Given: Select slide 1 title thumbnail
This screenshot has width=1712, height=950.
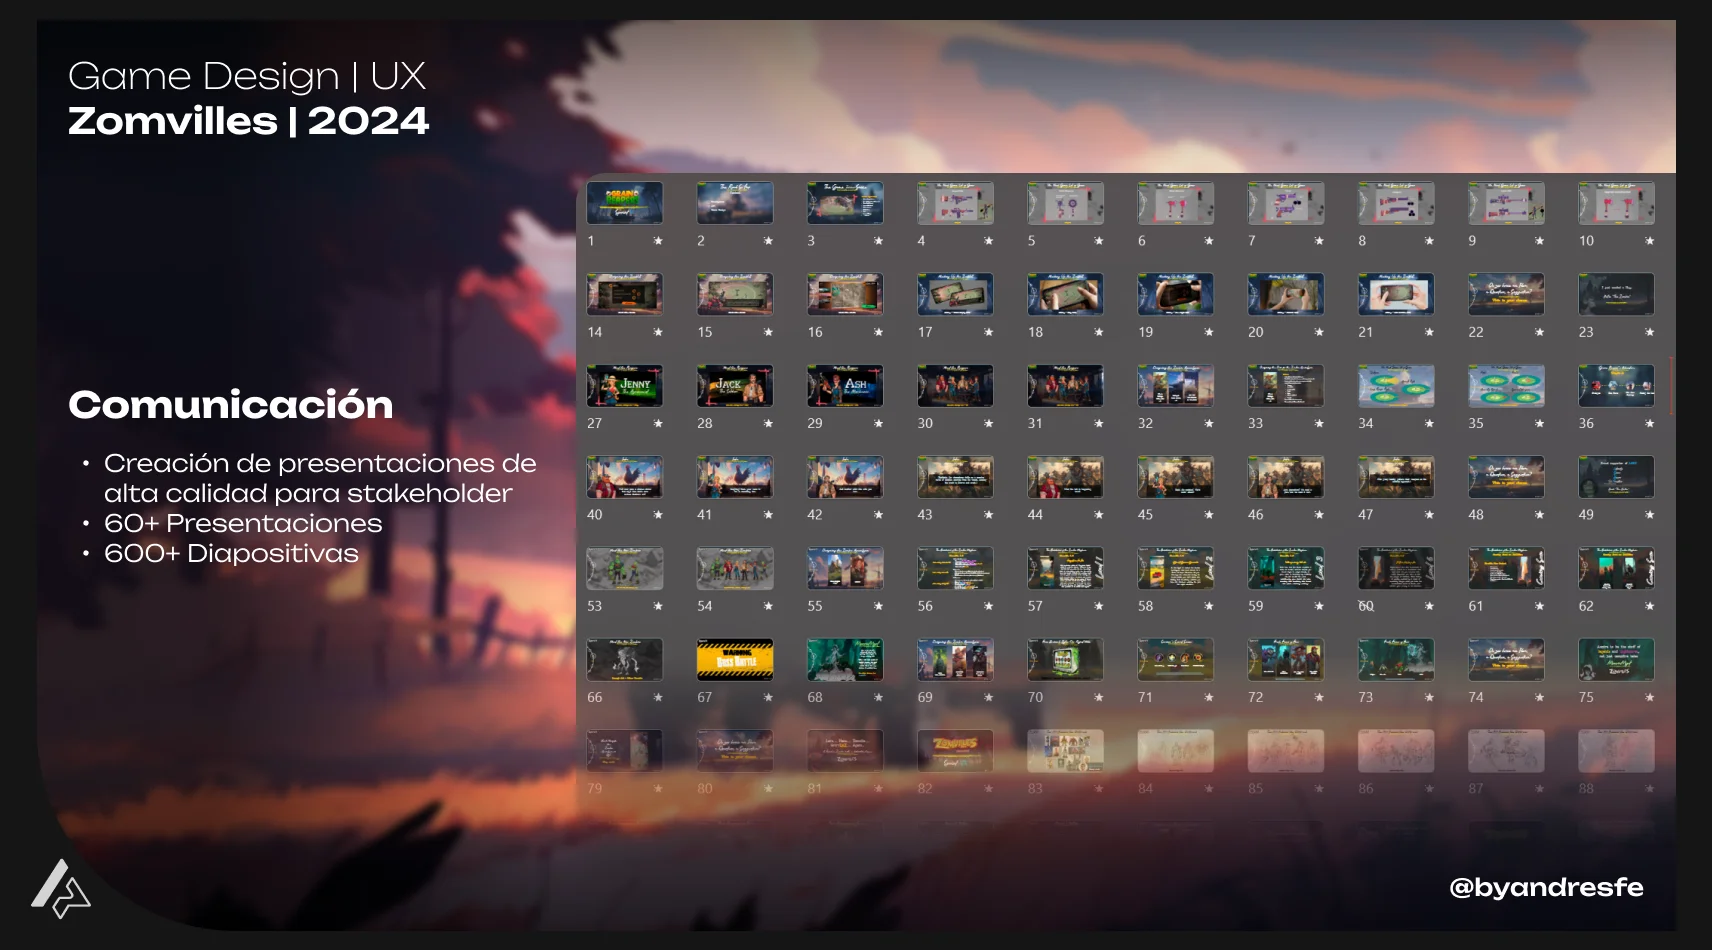Looking at the screenshot, I should coord(625,203).
